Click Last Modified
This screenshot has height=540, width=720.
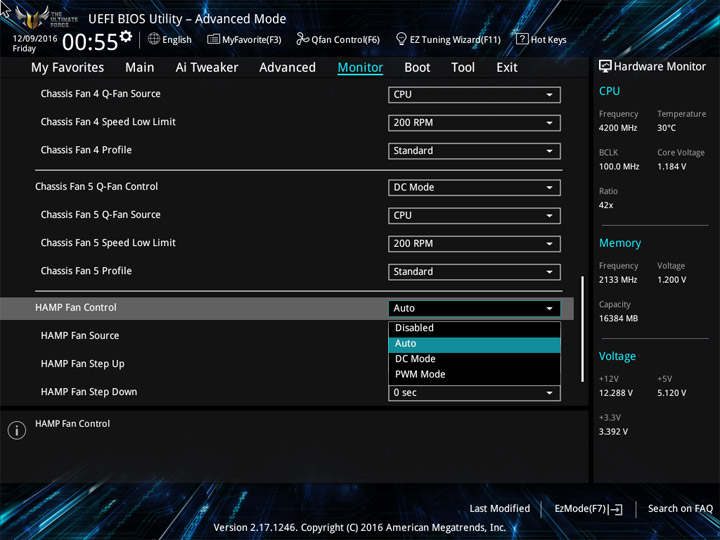500,509
